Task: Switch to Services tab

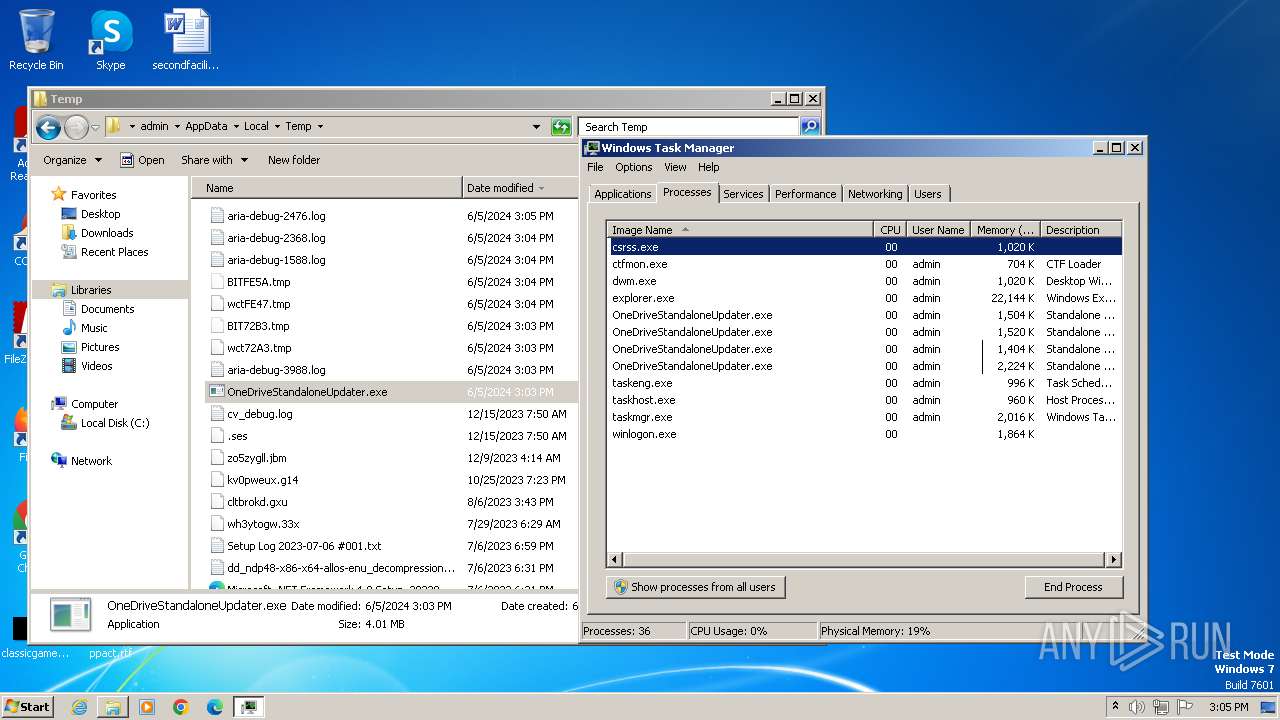Action: point(743,194)
